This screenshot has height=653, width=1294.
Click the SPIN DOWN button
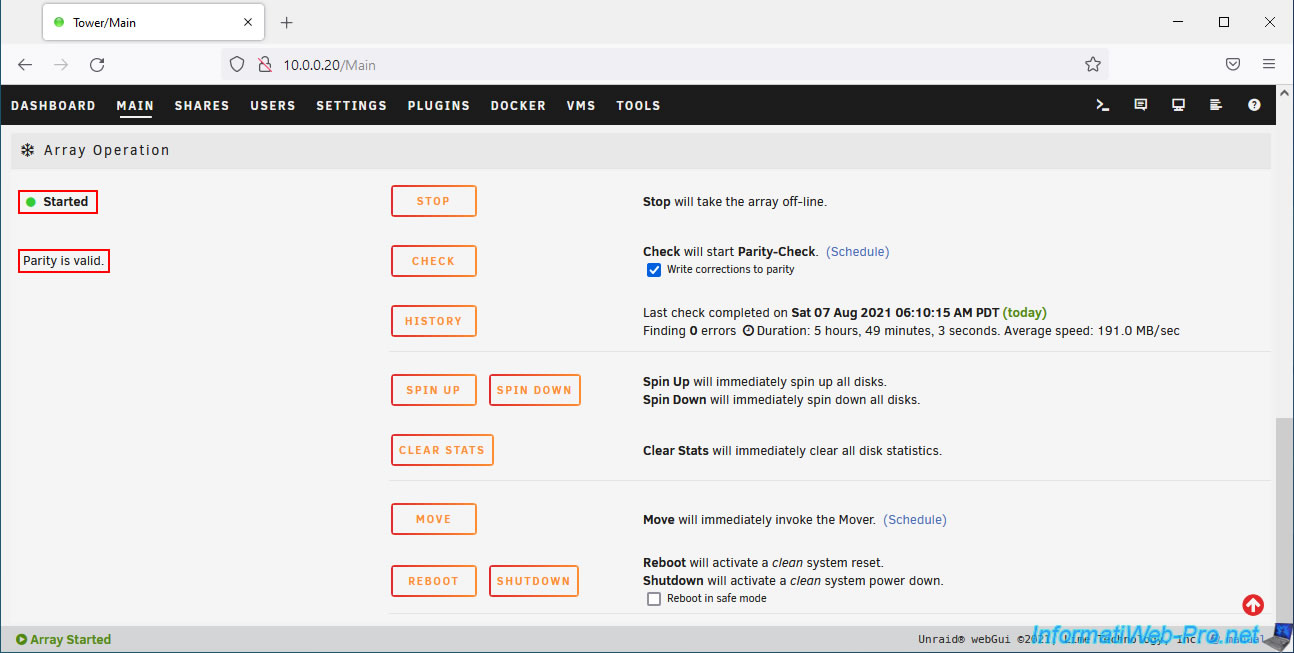[x=534, y=390]
